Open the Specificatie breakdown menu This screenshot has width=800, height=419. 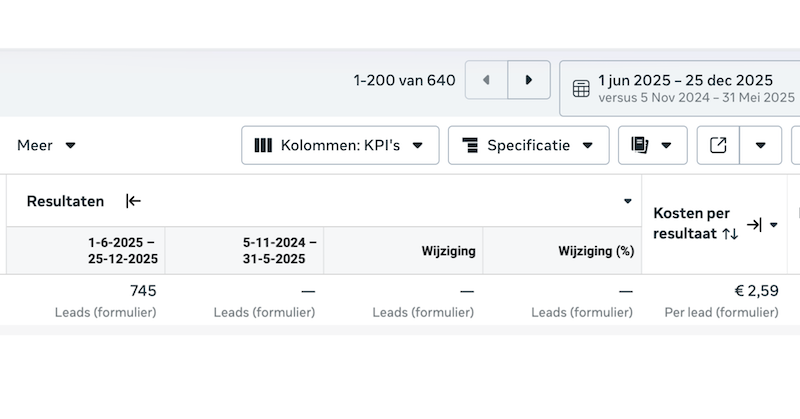tap(528, 145)
